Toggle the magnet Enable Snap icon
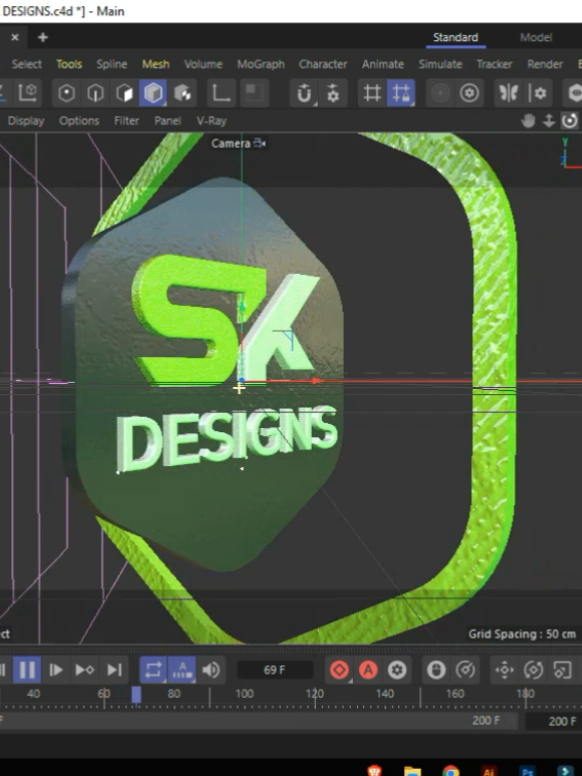This screenshot has height=776, width=582. pyautogui.click(x=304, y=93)
